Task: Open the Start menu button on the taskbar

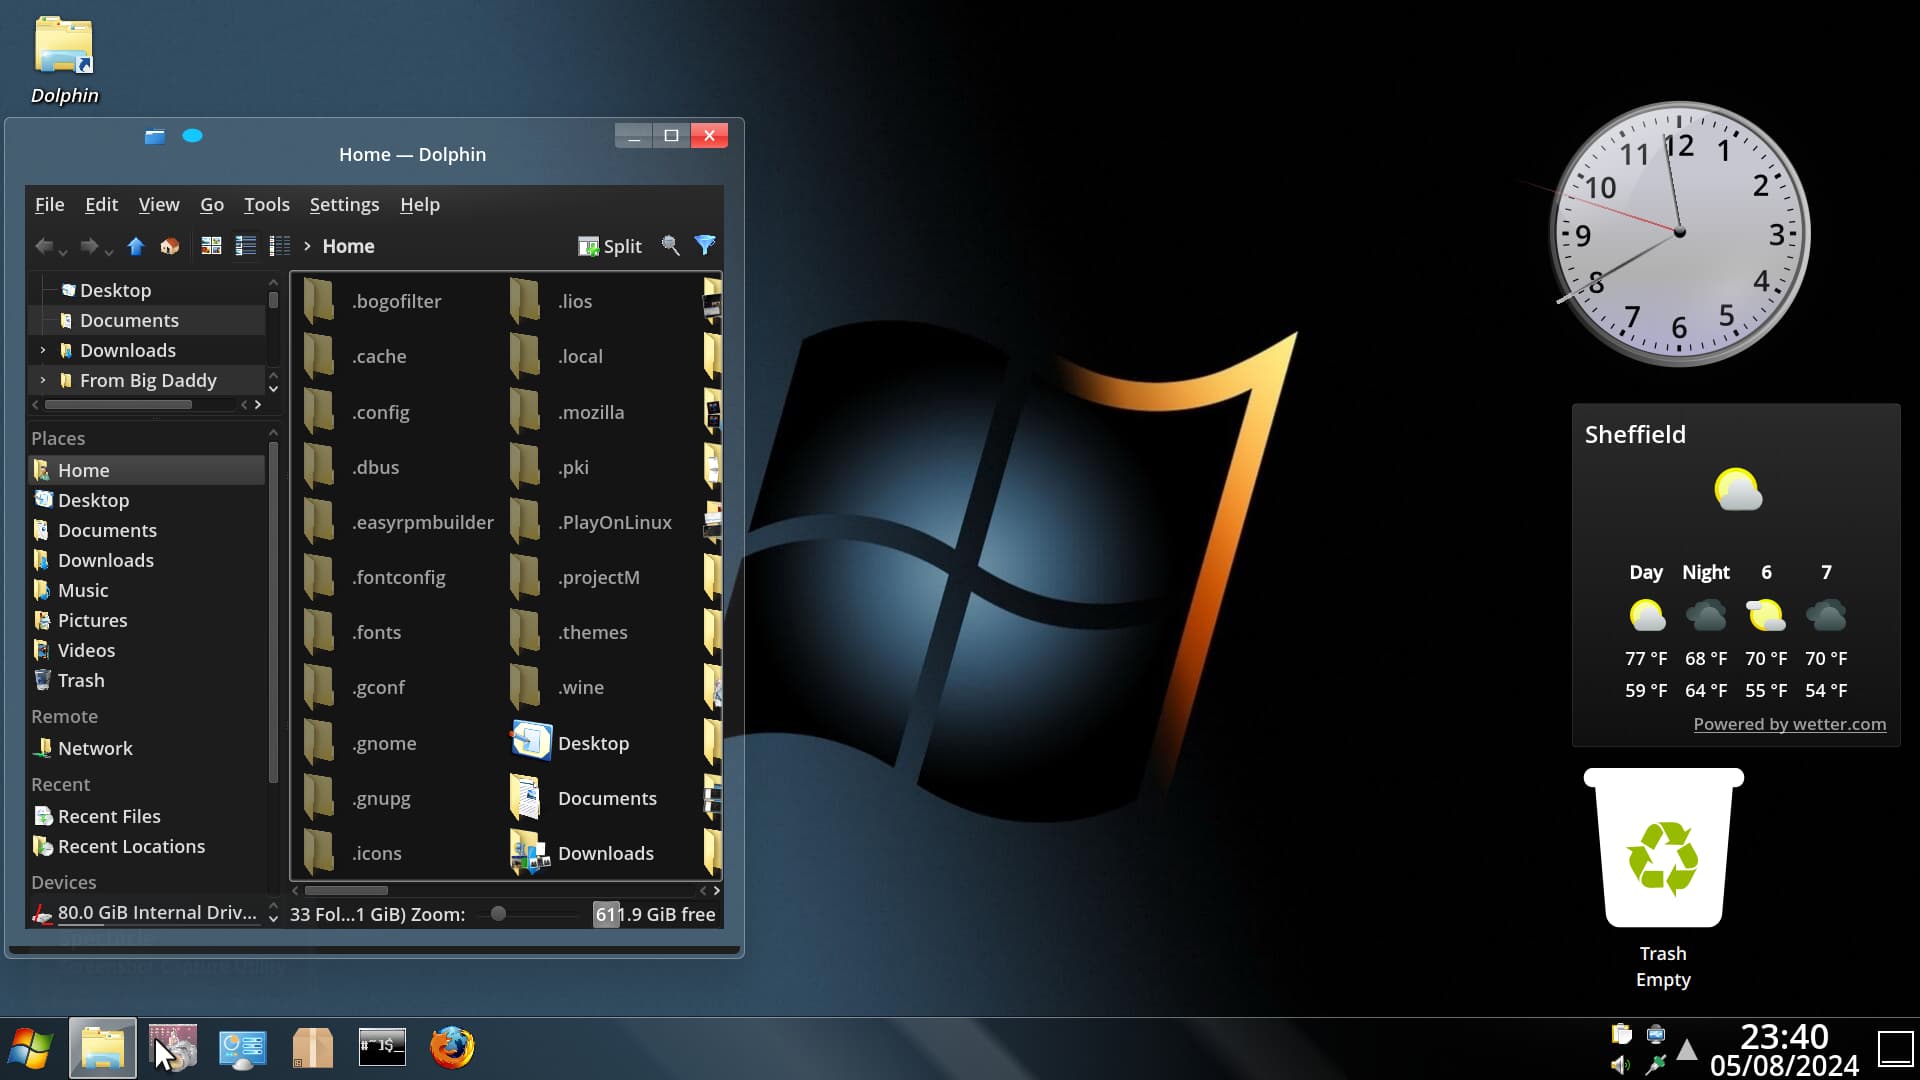Action: (31, 1048)
